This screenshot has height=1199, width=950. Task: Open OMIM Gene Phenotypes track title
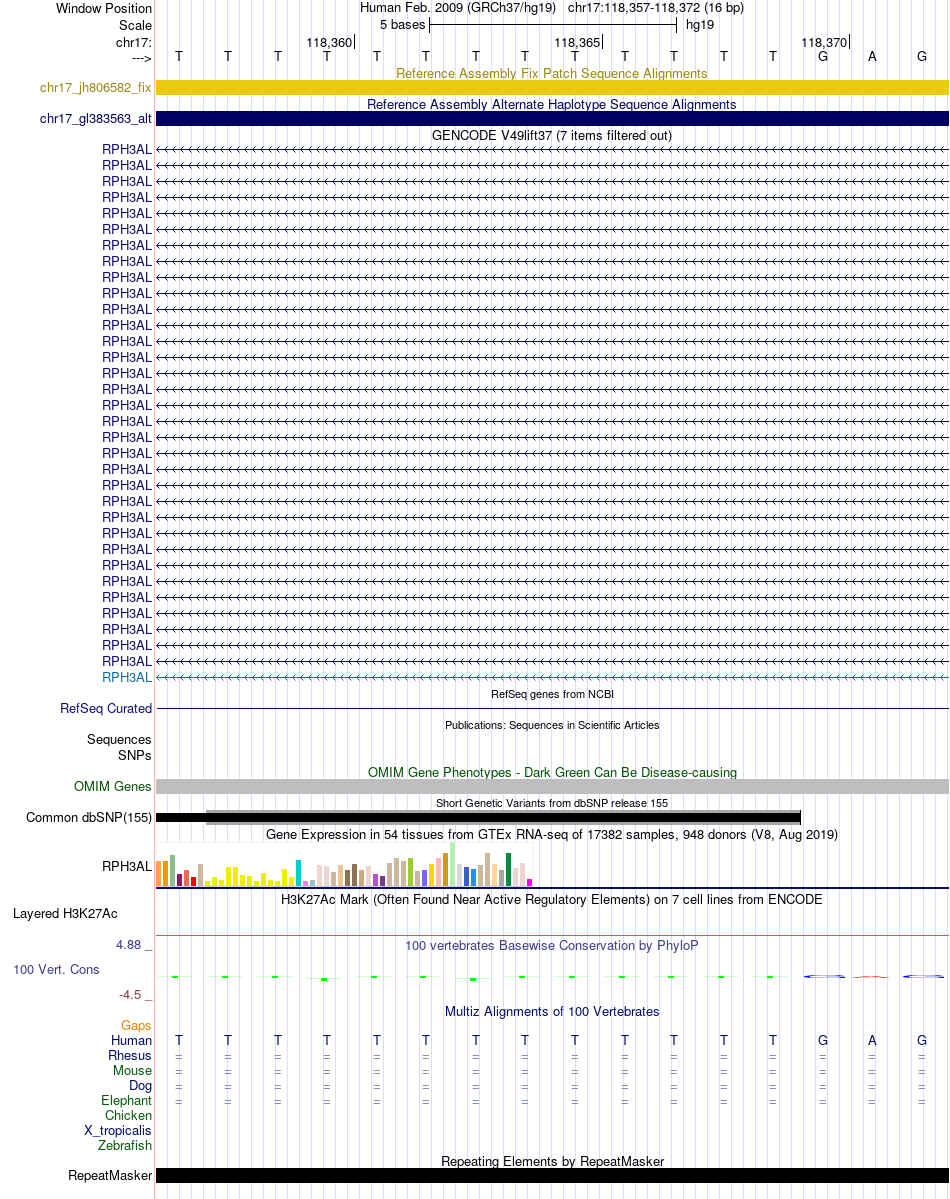coord(551,772)
